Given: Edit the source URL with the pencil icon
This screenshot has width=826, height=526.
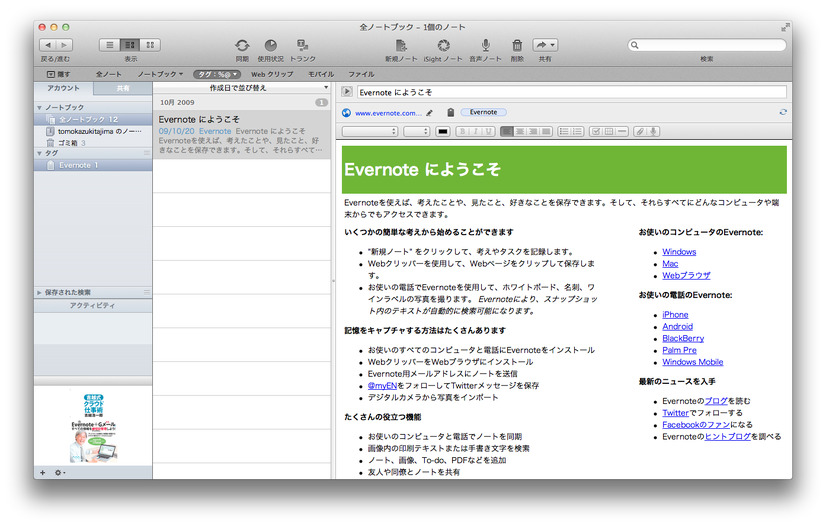Looking at the screenshot, I should [x=429, y=113].
